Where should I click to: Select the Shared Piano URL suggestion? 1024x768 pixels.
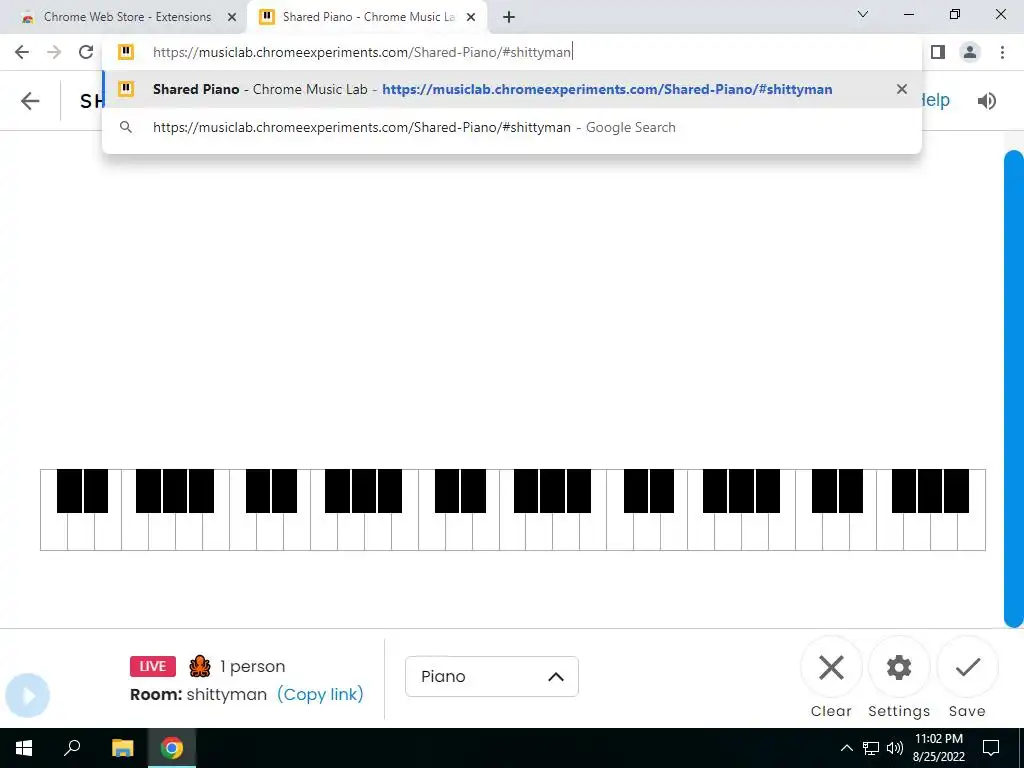click(x=511, y=89)
